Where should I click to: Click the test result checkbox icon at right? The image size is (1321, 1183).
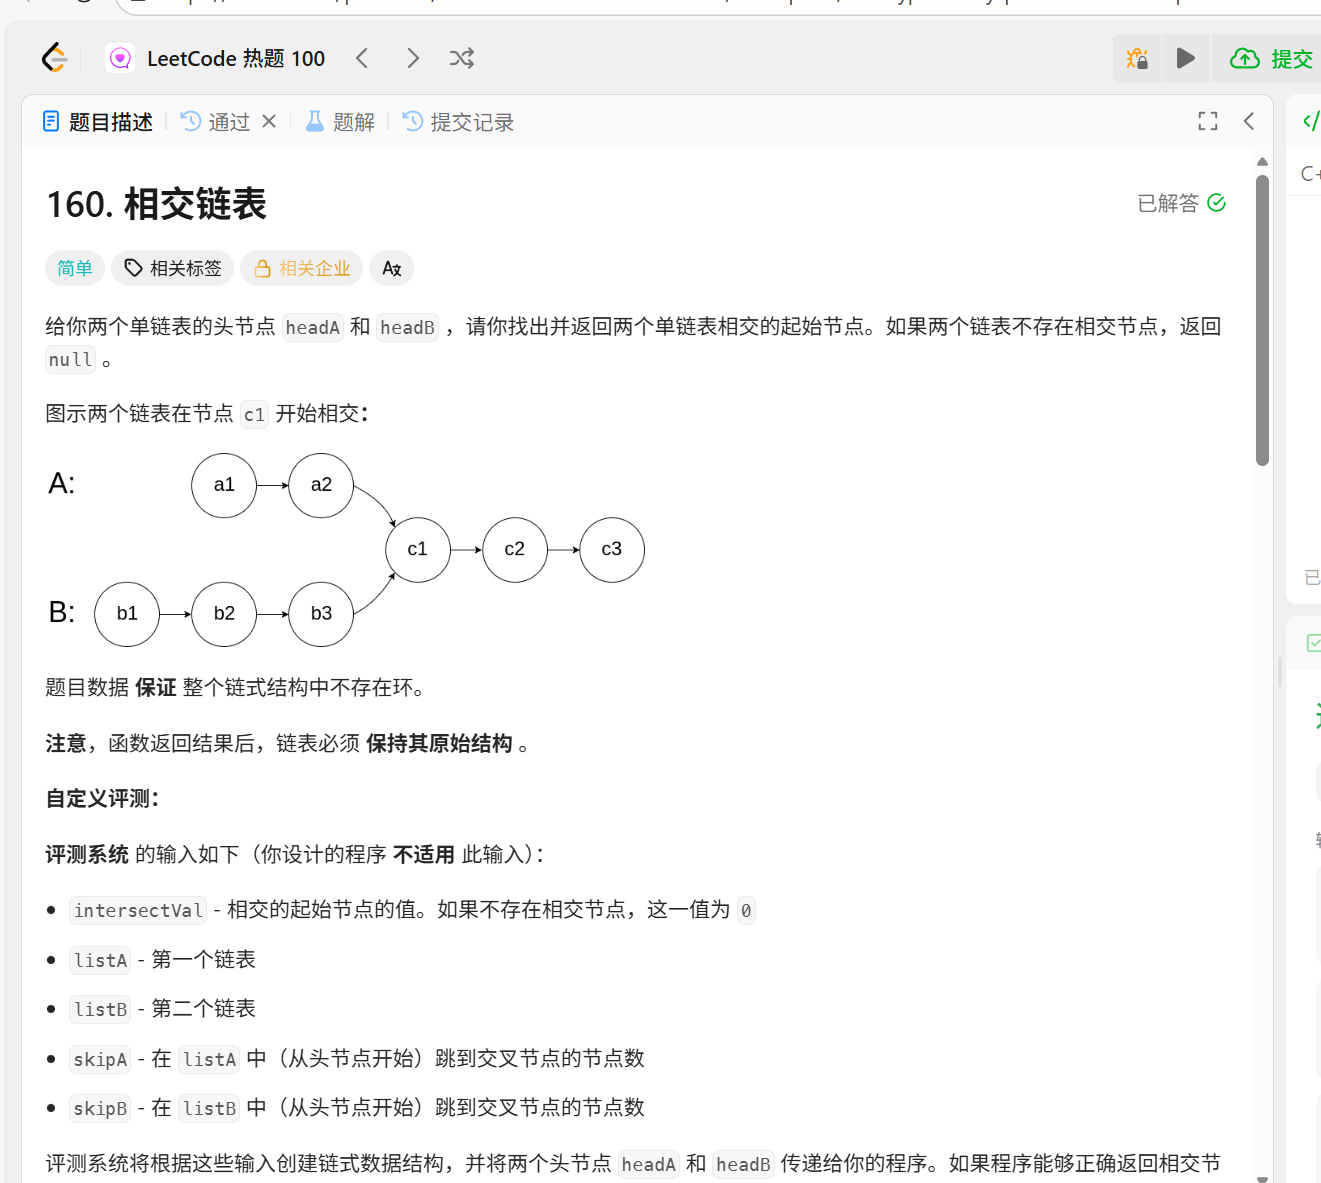point(1314,642)
